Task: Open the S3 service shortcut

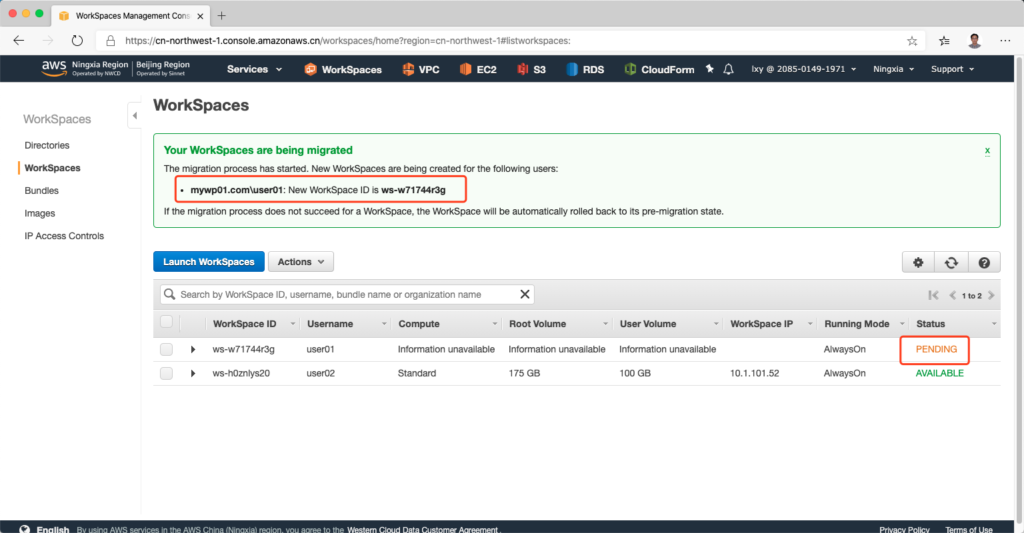Action: pyautogui.click(x=531, y=69)
